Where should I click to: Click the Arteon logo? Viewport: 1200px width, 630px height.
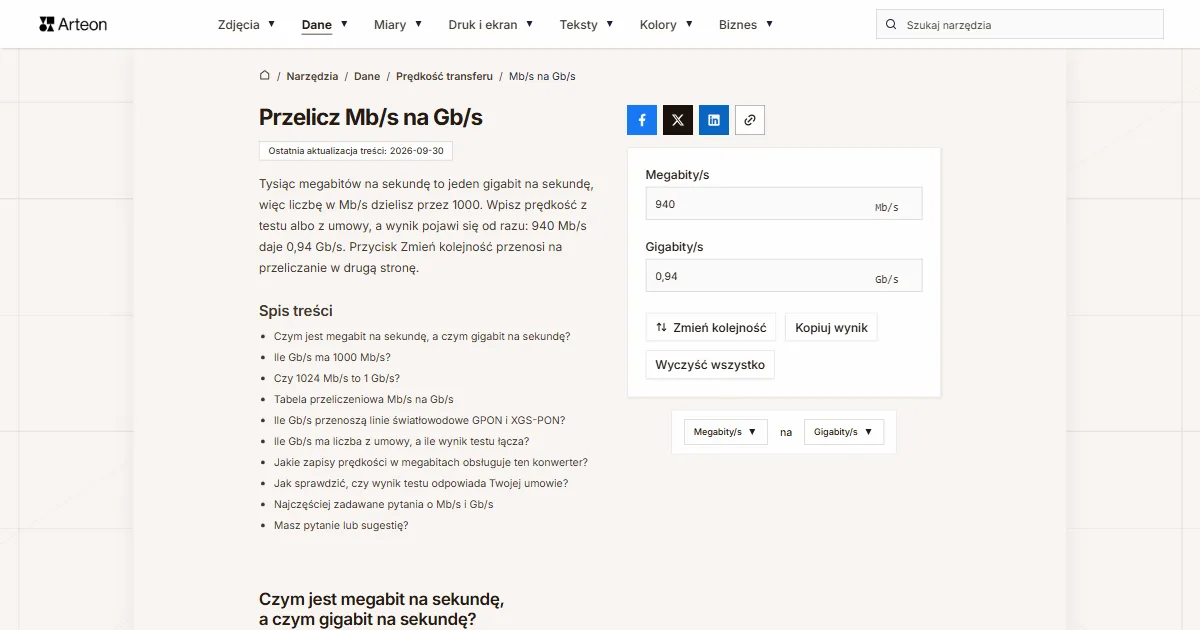pos(73,24)
